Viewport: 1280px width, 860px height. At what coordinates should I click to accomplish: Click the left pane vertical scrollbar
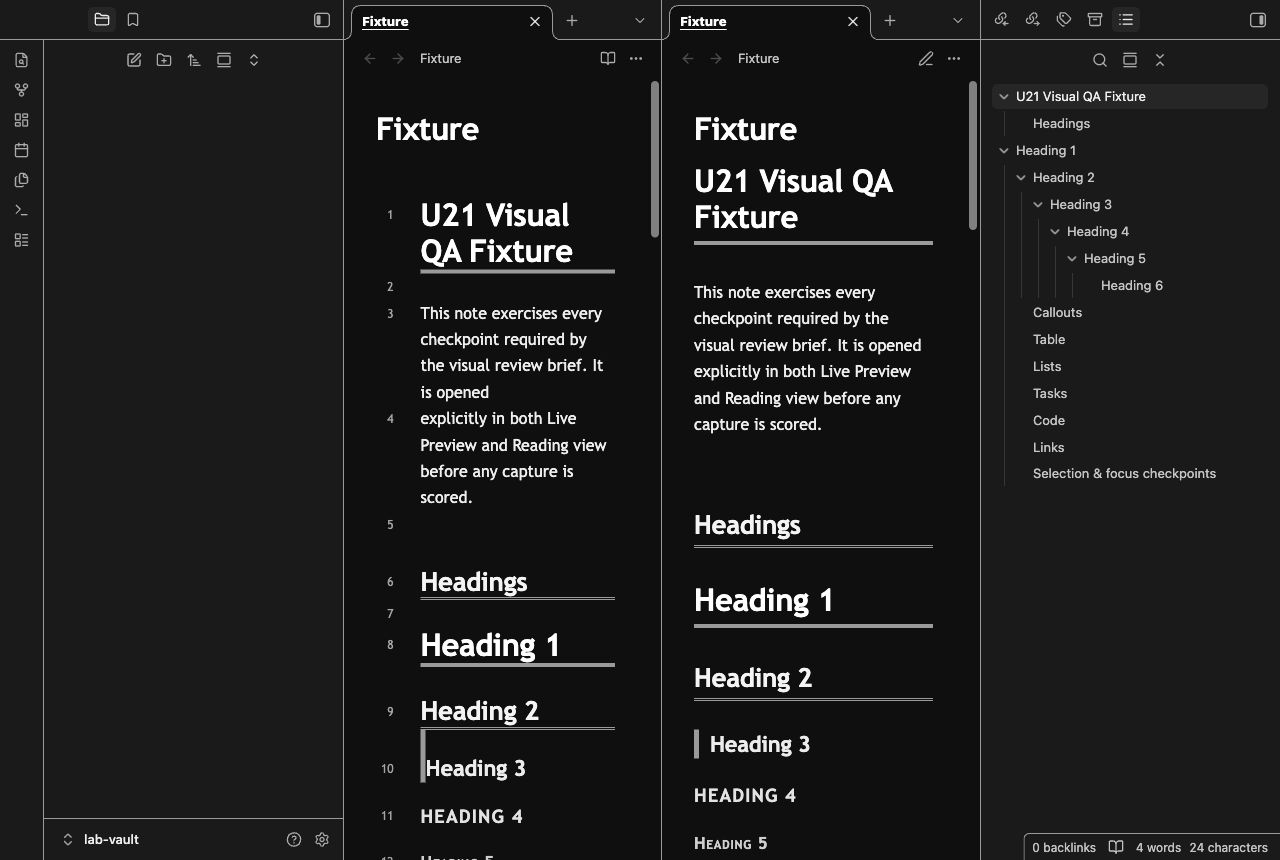pos(655,160)
